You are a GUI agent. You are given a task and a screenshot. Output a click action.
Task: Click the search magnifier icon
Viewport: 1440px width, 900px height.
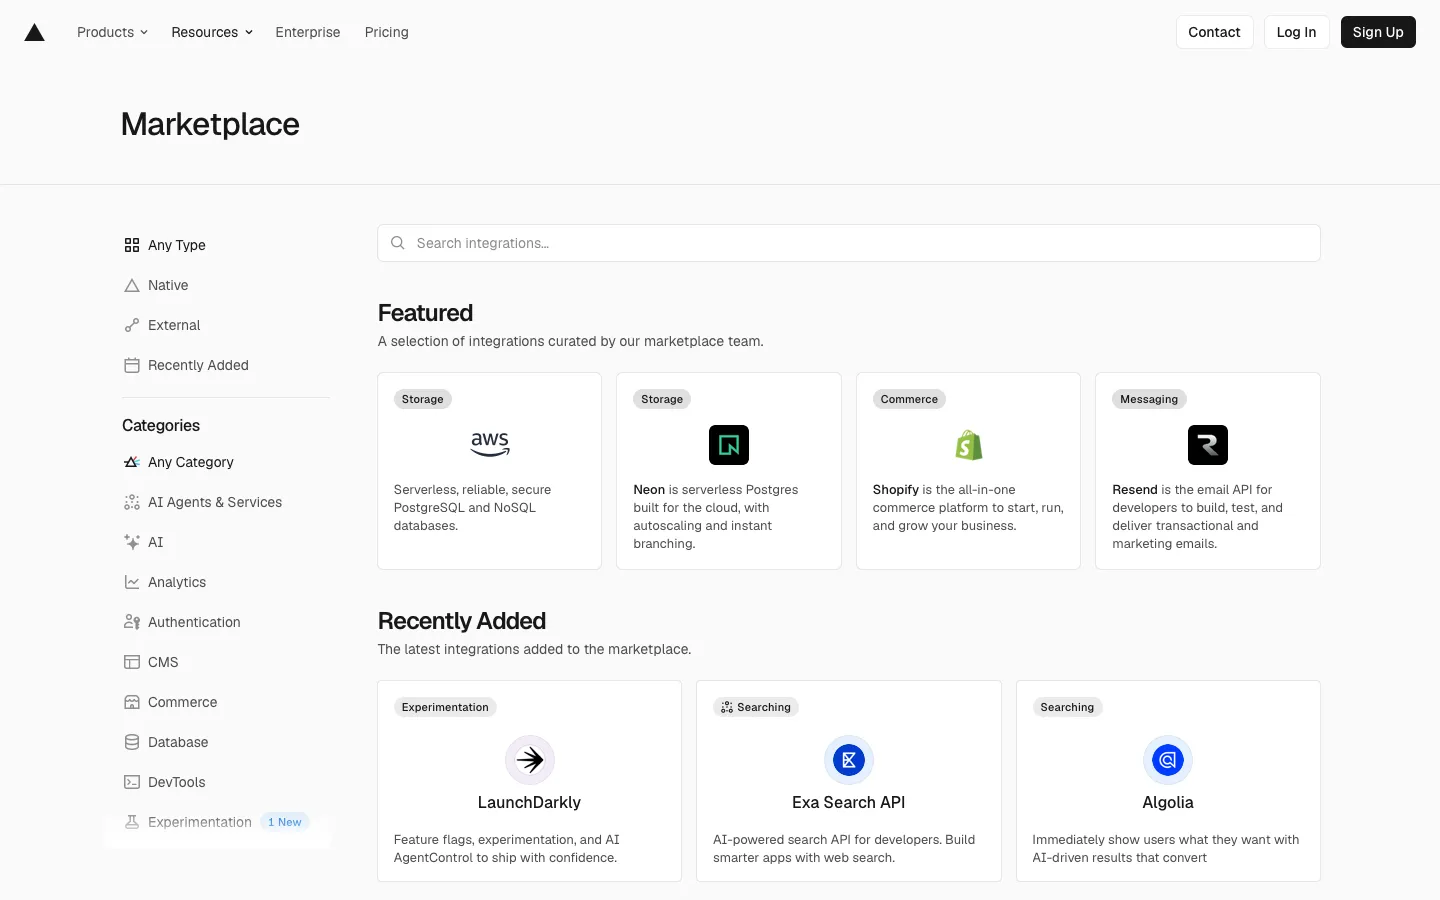398,243
